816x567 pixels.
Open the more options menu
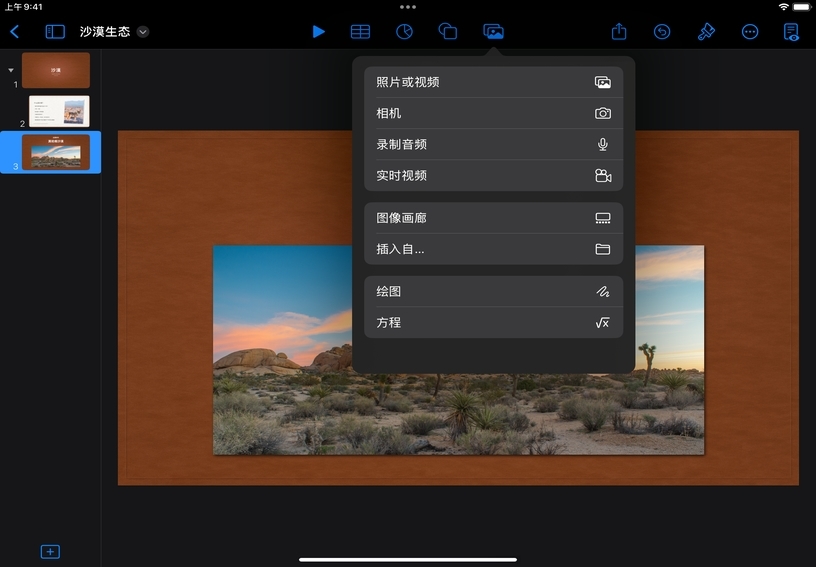[749, 32]
